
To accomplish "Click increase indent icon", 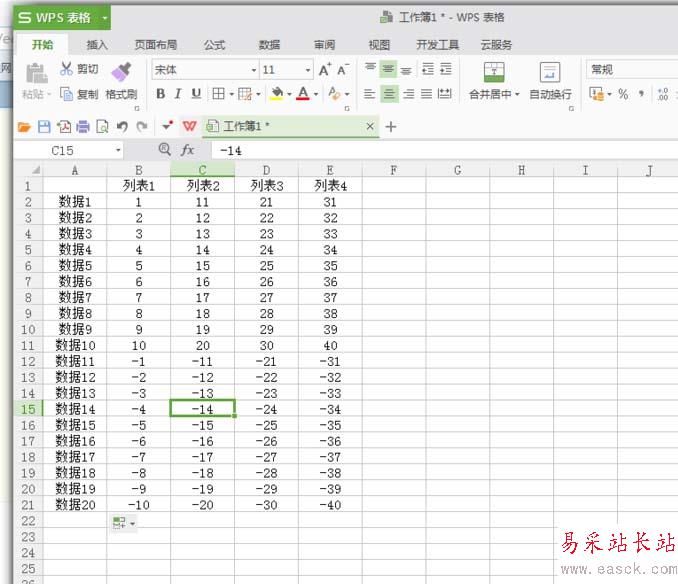I will (446, 69).
